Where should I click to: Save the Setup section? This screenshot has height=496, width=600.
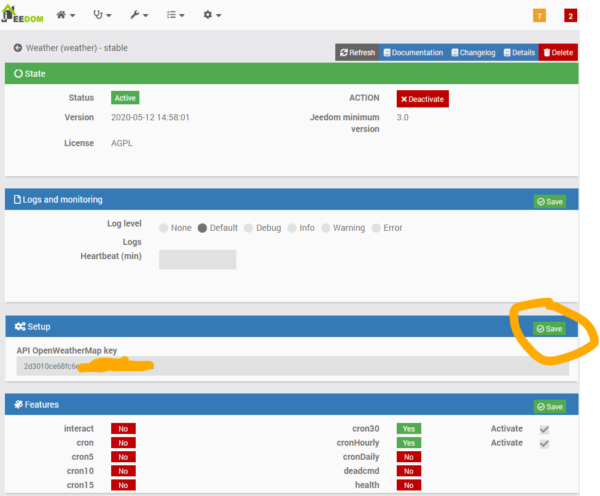(549, 328)
